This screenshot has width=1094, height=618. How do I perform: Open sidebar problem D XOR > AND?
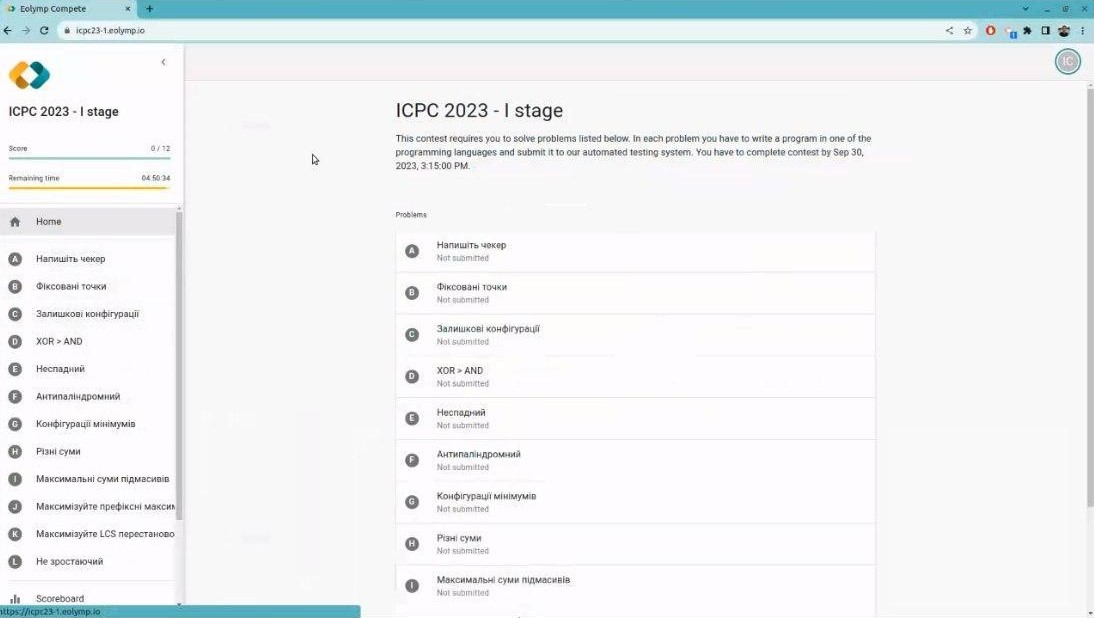point(88,342)
